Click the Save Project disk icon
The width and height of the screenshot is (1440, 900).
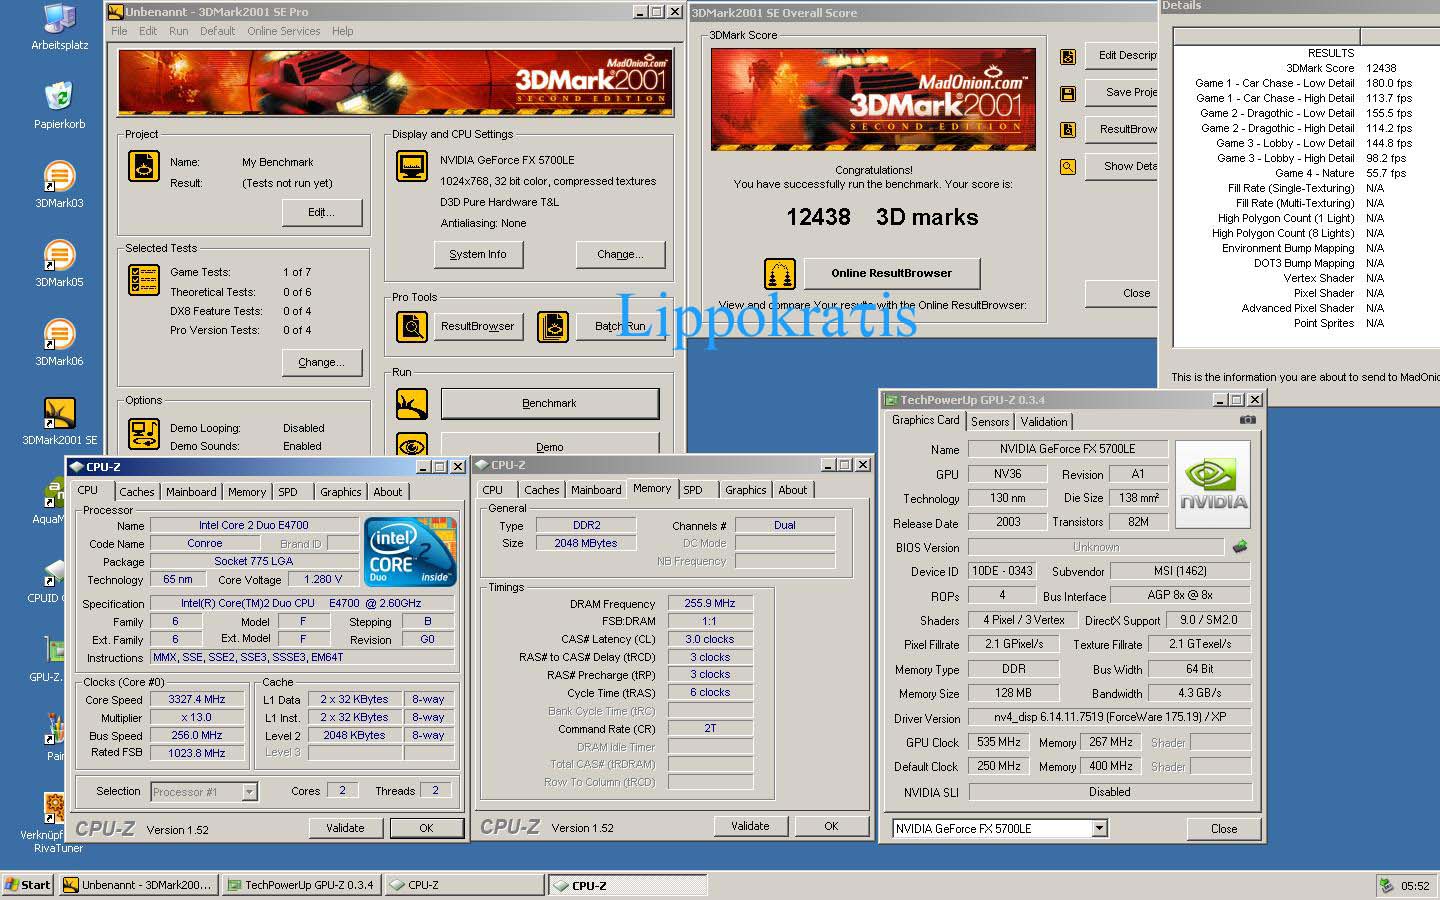pos(1068,94)
